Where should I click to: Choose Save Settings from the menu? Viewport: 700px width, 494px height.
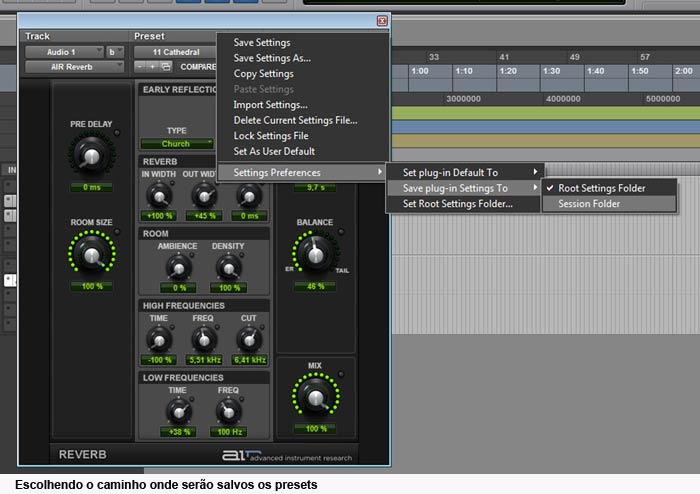point(262,42)
